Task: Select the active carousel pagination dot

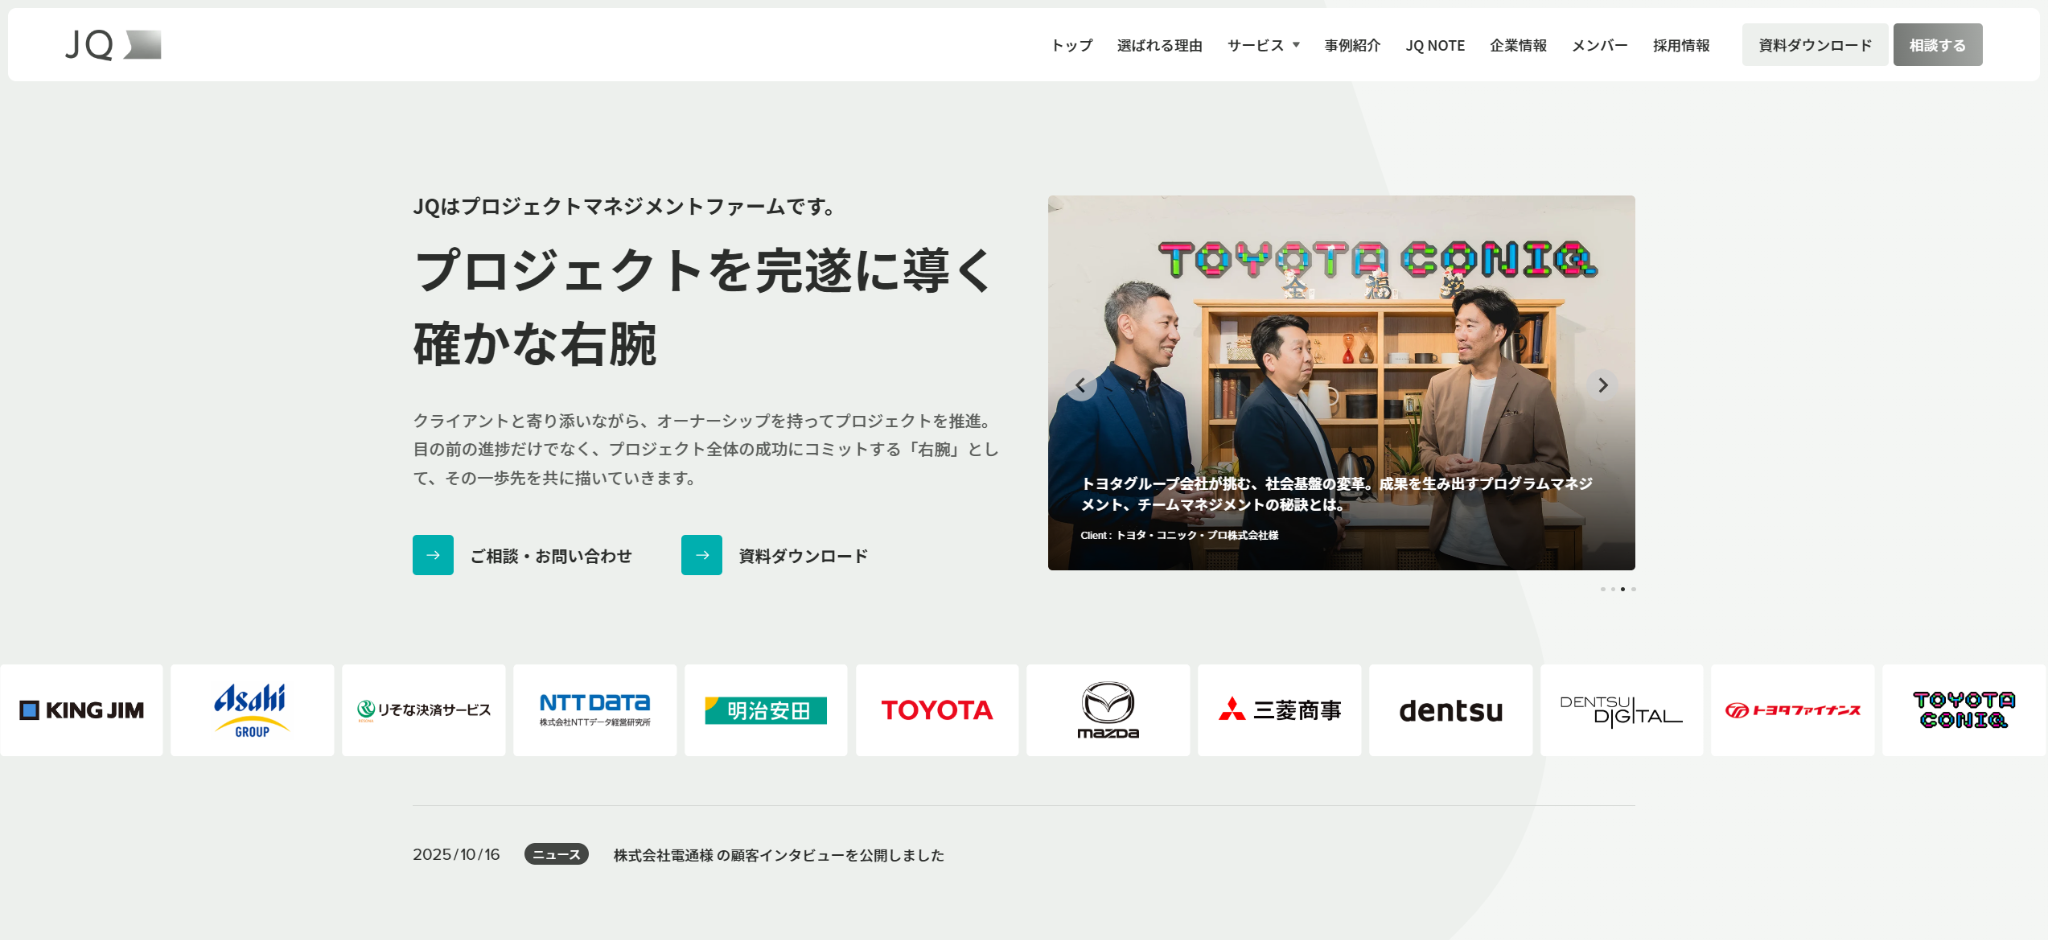Action: (x=1623, y=589)
